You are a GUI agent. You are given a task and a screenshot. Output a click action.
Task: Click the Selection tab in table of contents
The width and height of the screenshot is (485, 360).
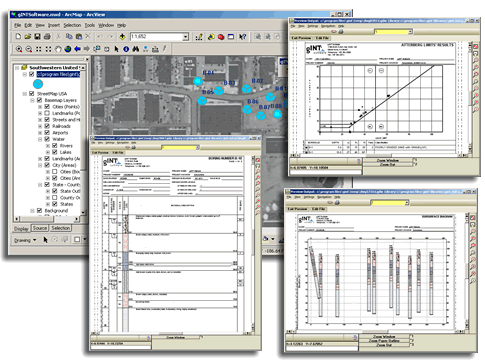(x=61, y=228)
